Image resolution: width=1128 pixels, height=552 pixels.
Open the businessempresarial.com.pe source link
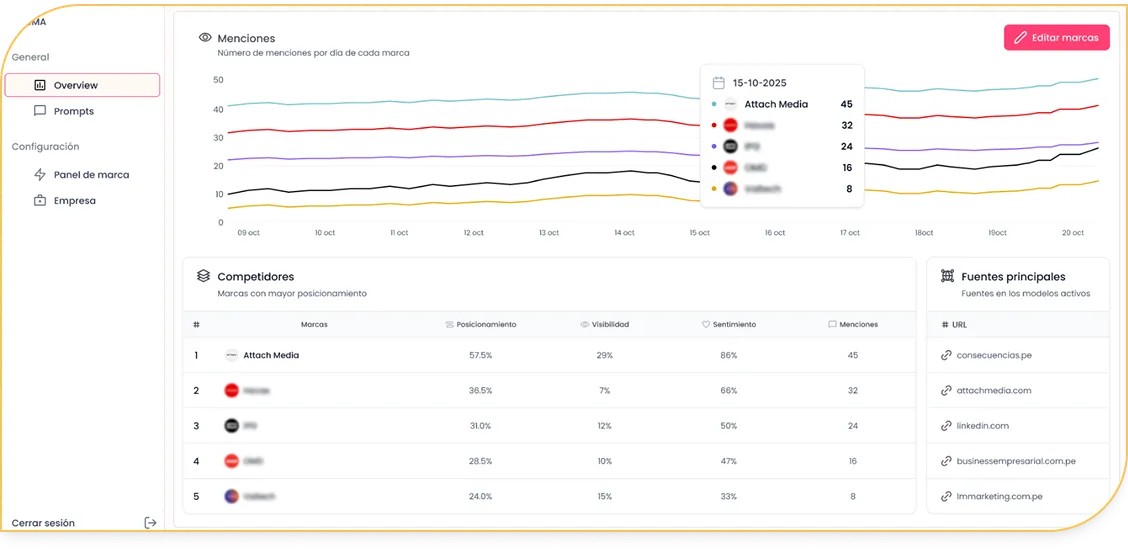pos(1016,461)
